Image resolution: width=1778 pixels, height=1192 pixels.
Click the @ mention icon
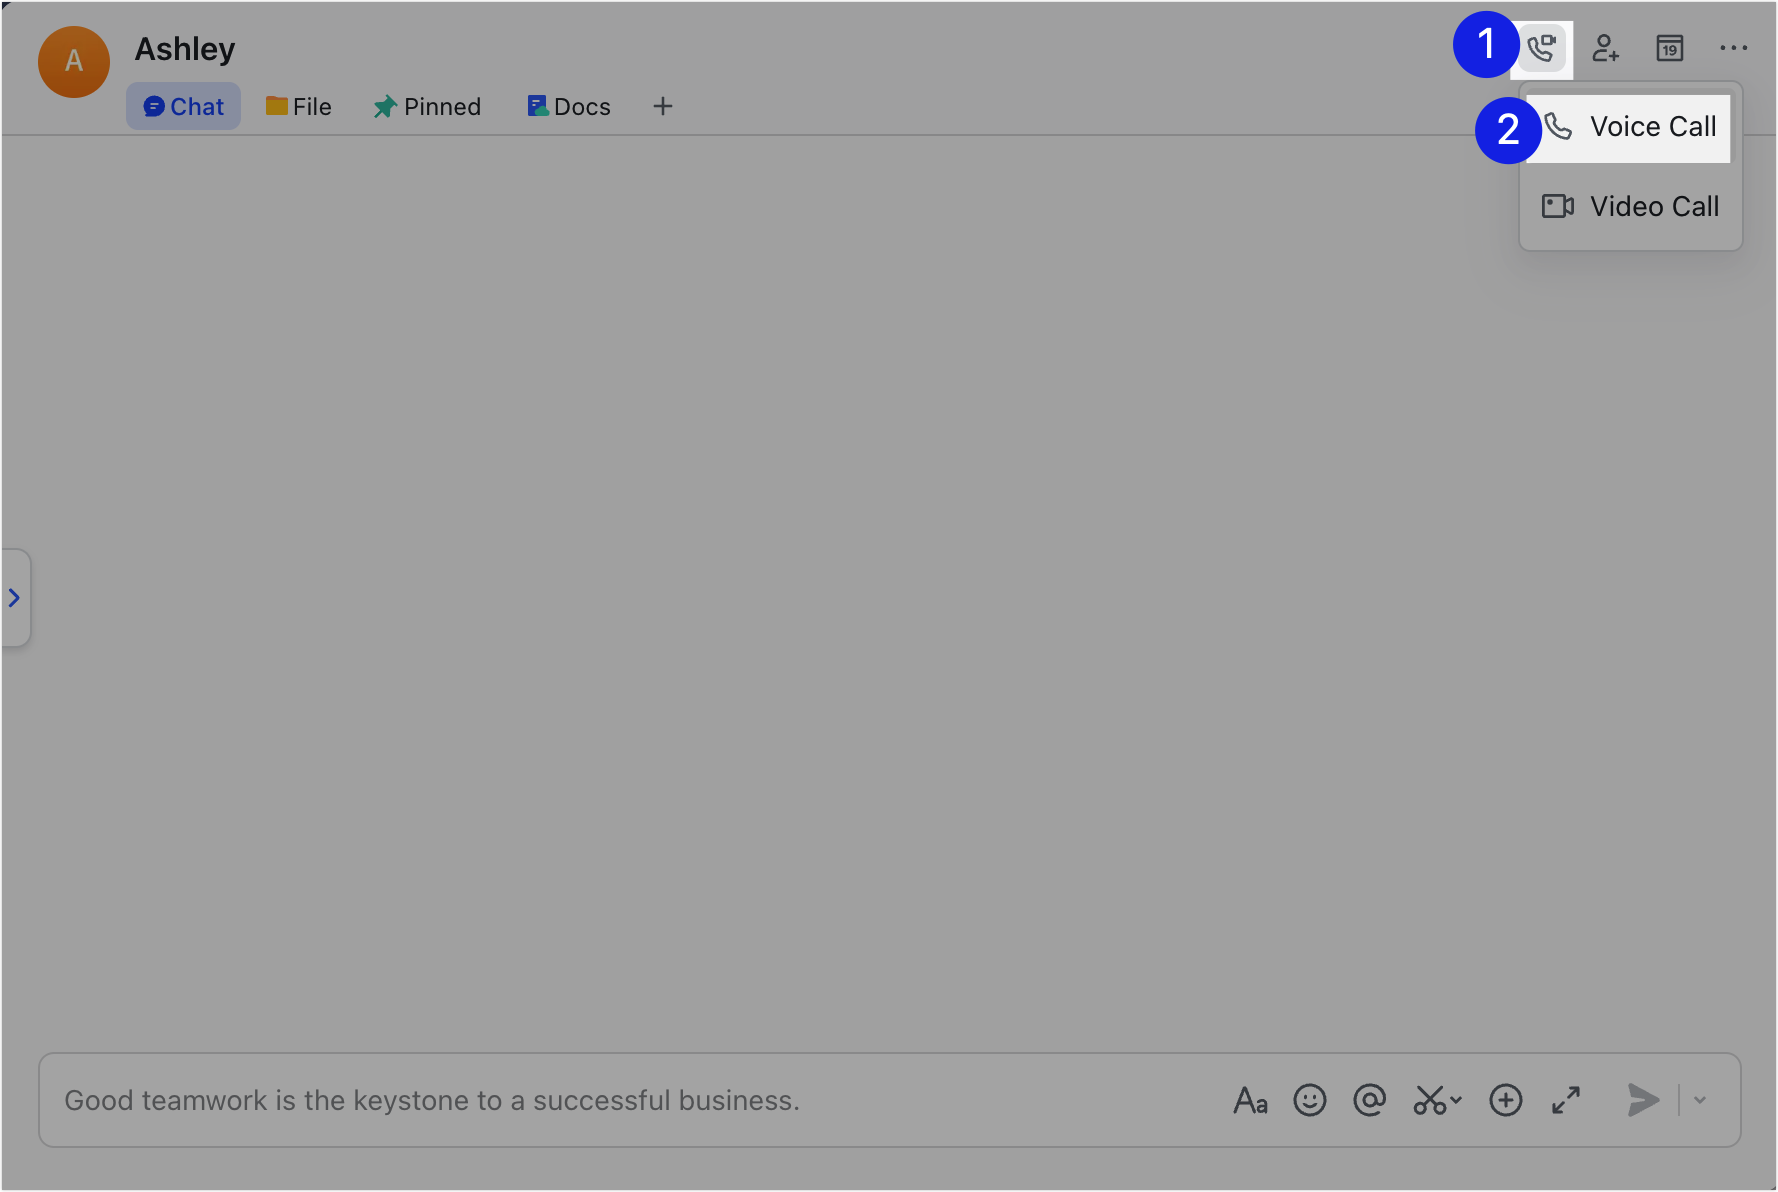pos(1369,1100)
